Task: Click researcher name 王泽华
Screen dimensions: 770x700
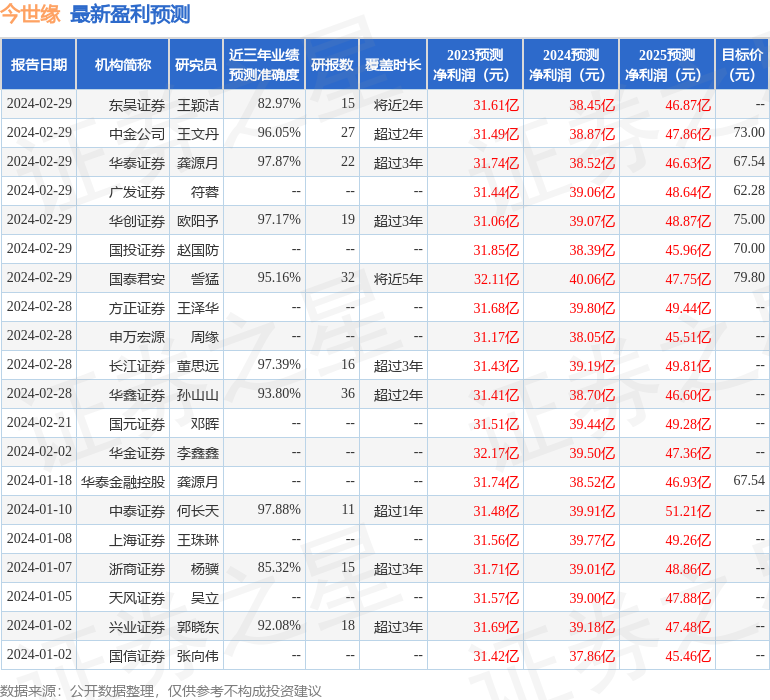Action: [197, 308]
